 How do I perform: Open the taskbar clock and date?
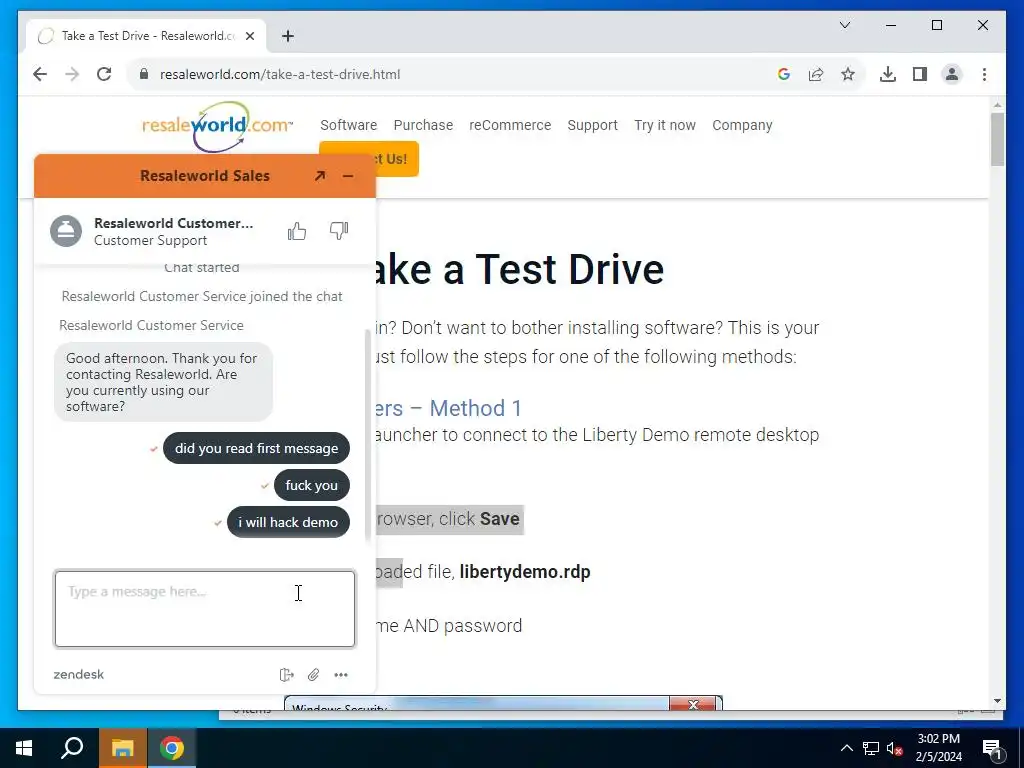point(938,748)
